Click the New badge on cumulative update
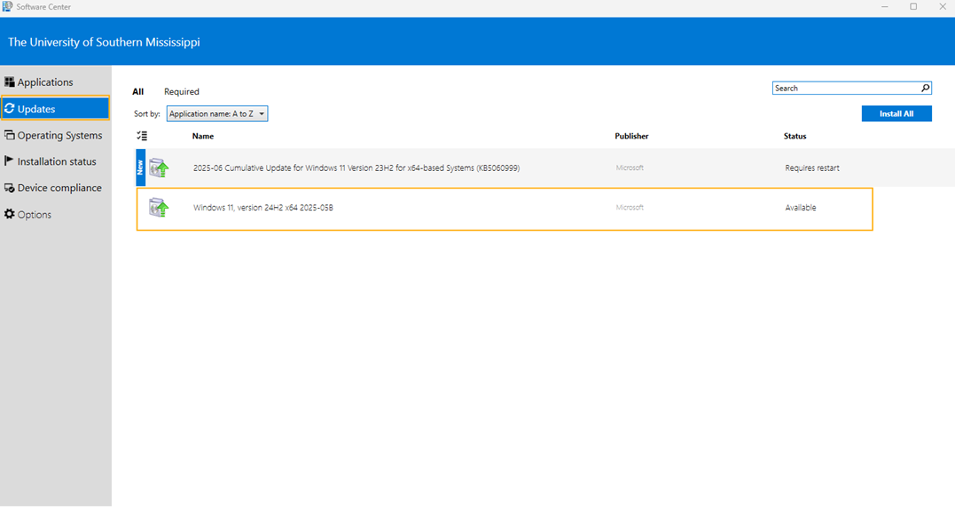The width and height of the screenshot is (958, 508). pos(140,167)
